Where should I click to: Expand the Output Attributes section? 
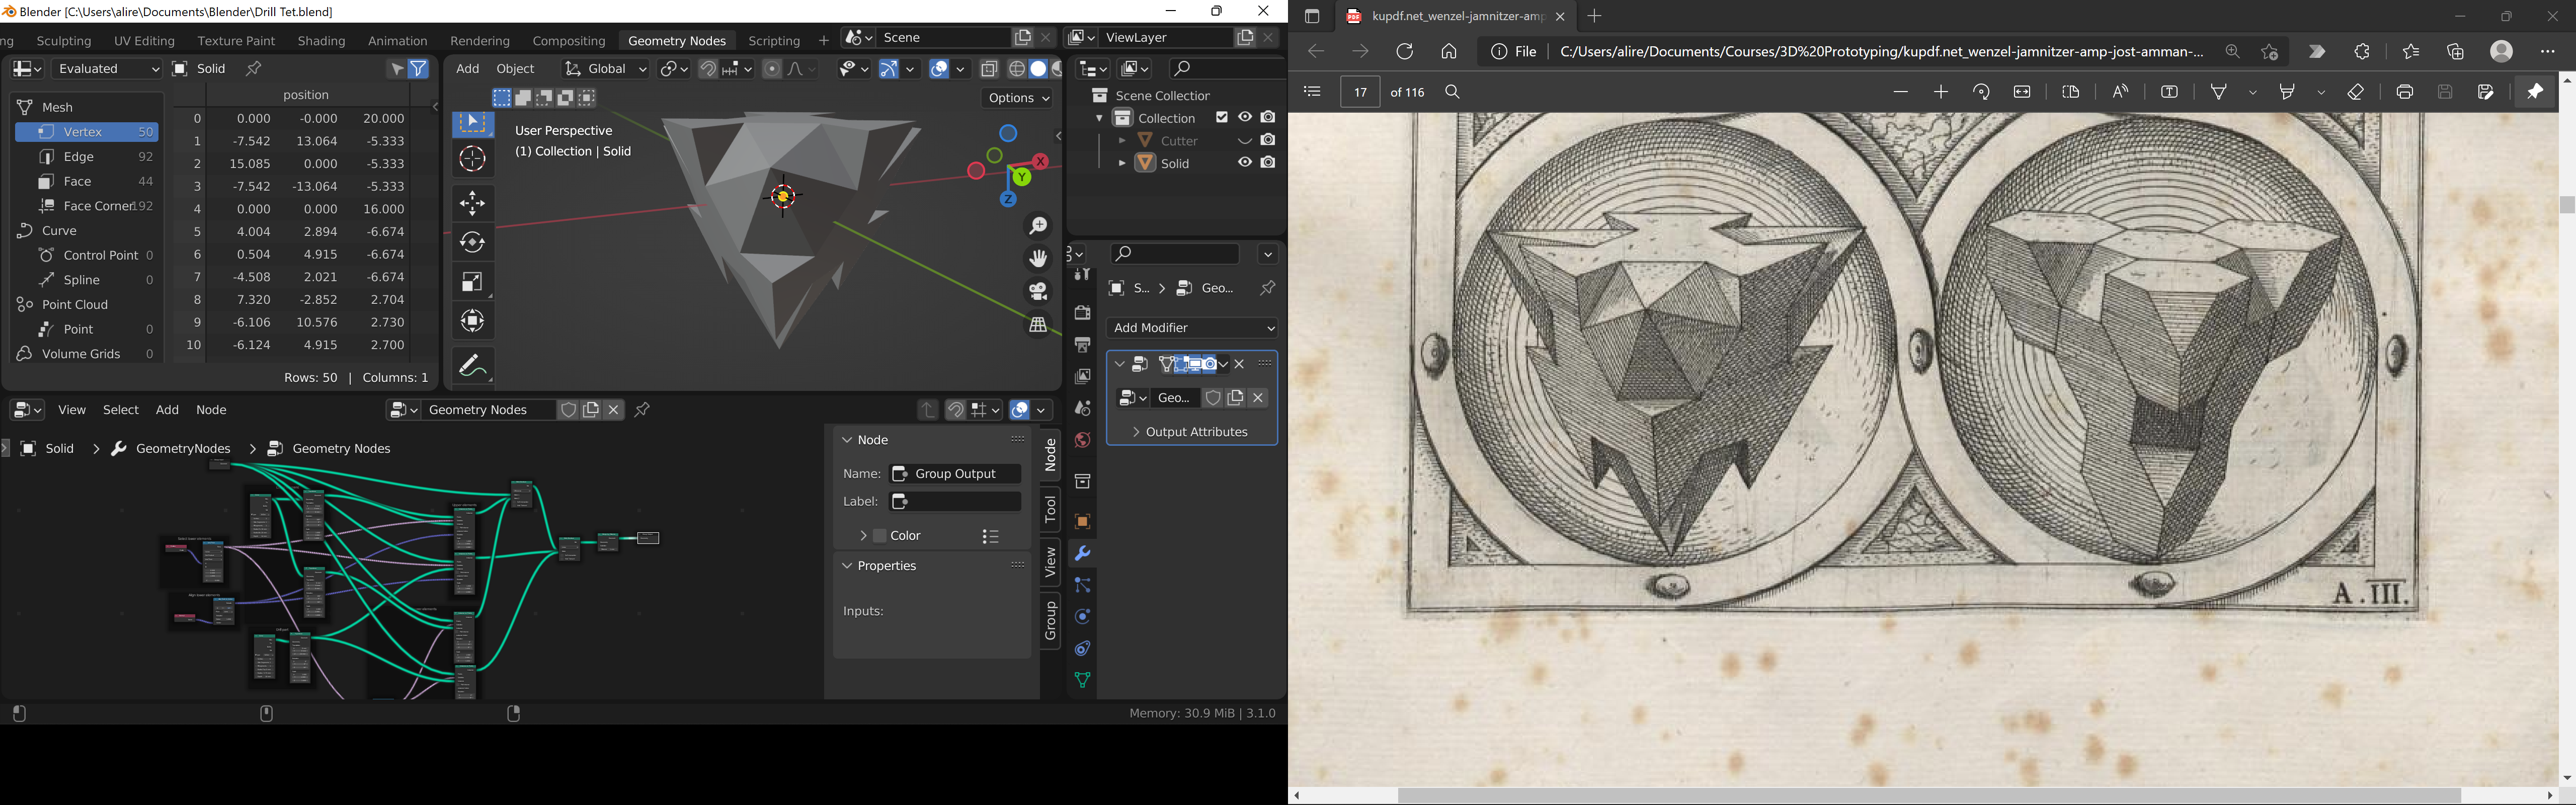[x=1189, y=432]
